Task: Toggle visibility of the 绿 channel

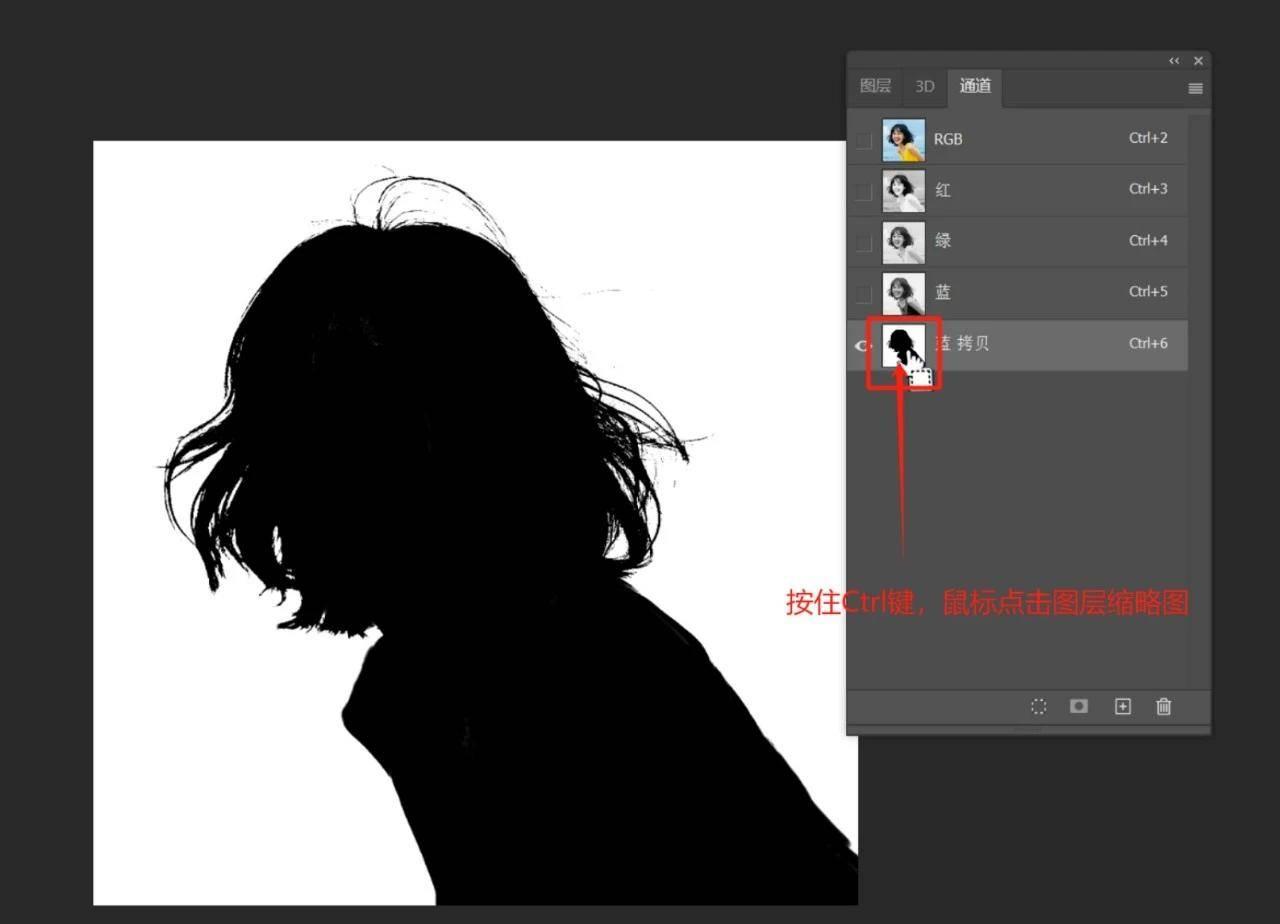Action: click(x=863, y=242)
